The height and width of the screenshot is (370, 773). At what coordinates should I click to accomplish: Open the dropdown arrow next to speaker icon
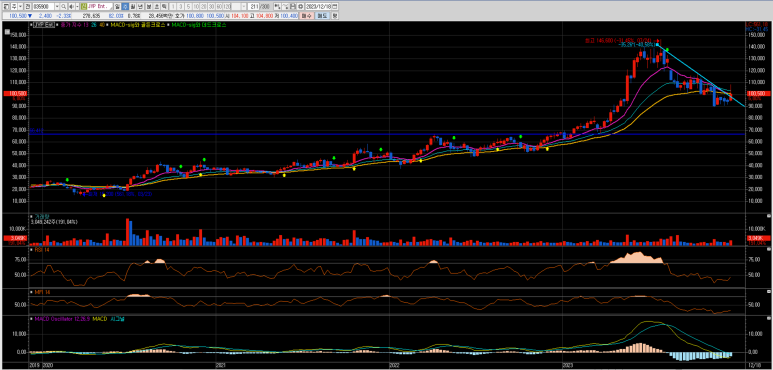click(x=77, y=6)
